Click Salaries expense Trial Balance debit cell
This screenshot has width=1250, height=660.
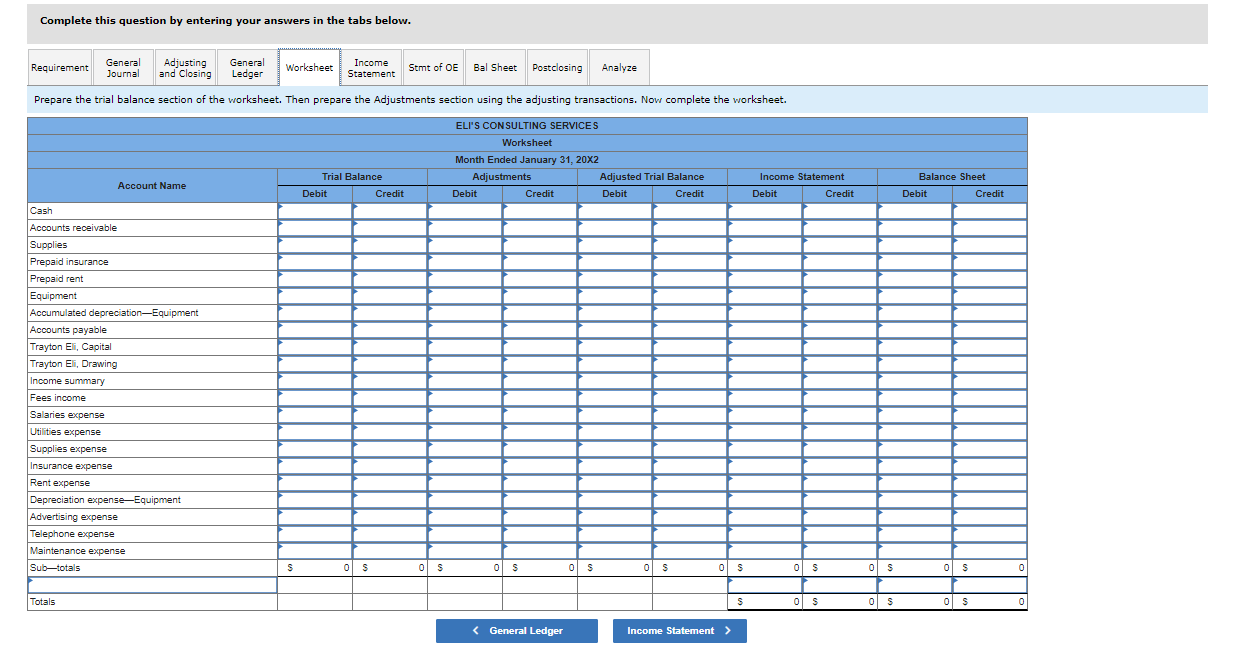[x=315, y=415]
